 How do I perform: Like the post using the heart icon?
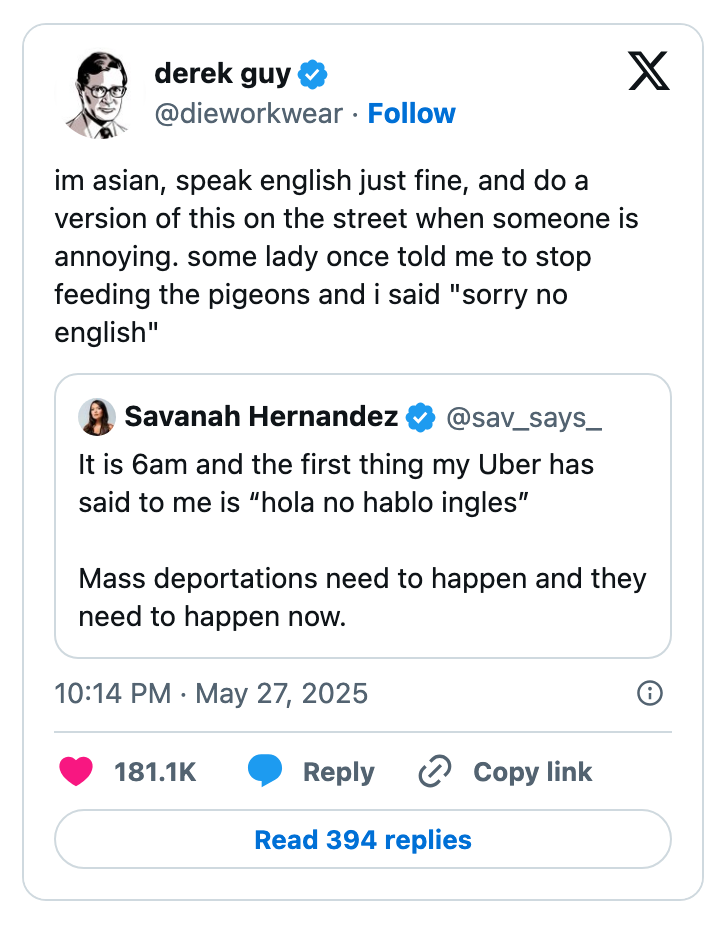click(x=77, y=772)
